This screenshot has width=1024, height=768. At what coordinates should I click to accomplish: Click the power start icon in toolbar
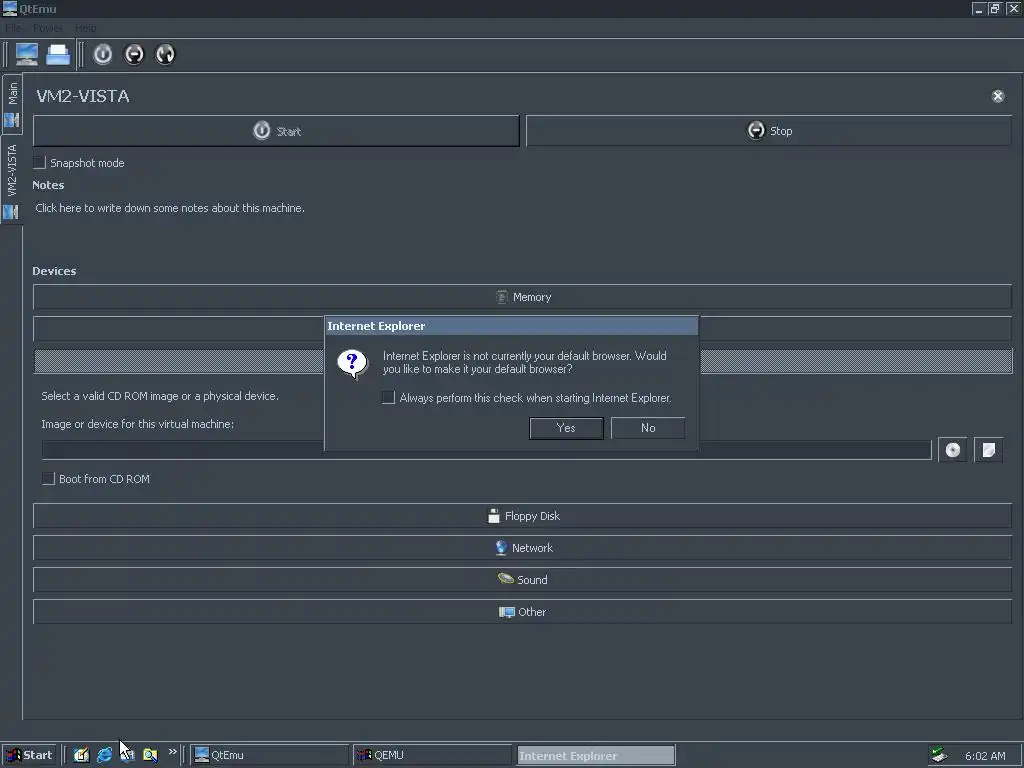103,54
